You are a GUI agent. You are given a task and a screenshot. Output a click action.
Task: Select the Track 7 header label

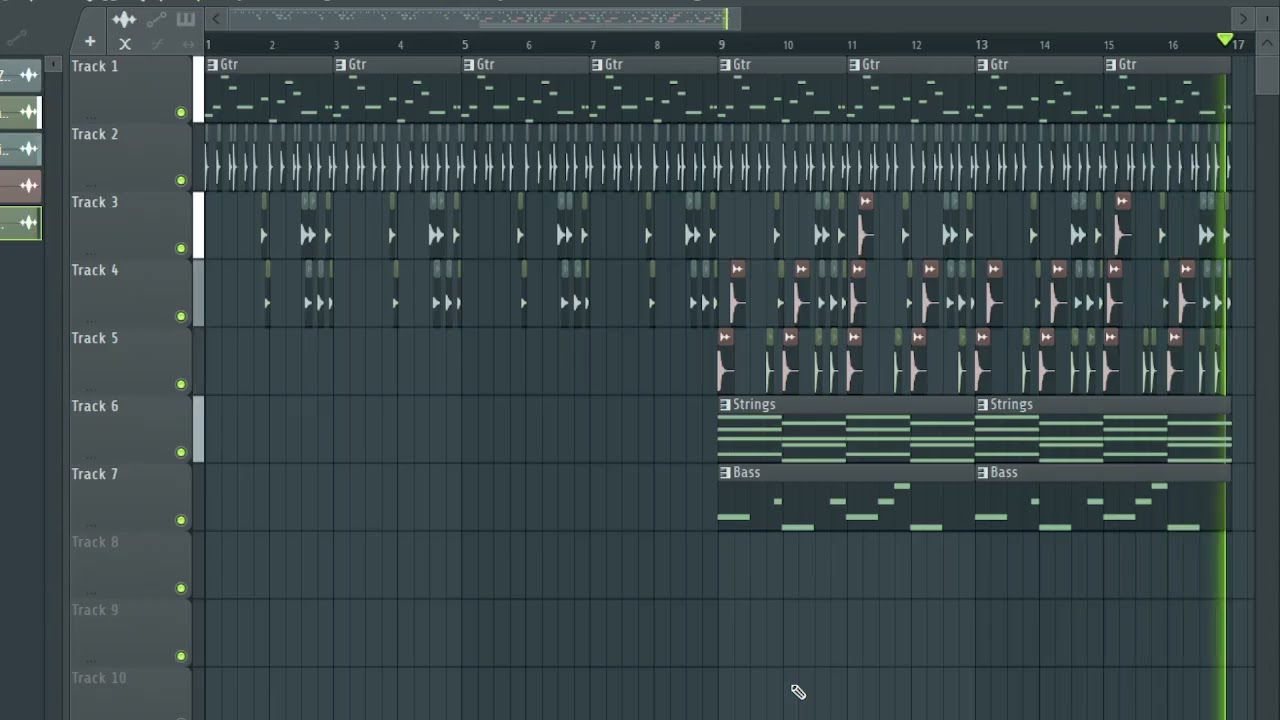click(94, 474)
